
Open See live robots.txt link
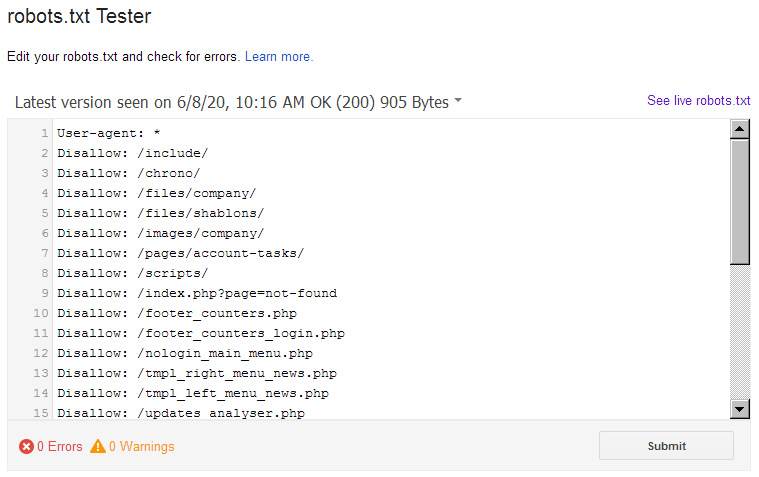pos(698,101)
